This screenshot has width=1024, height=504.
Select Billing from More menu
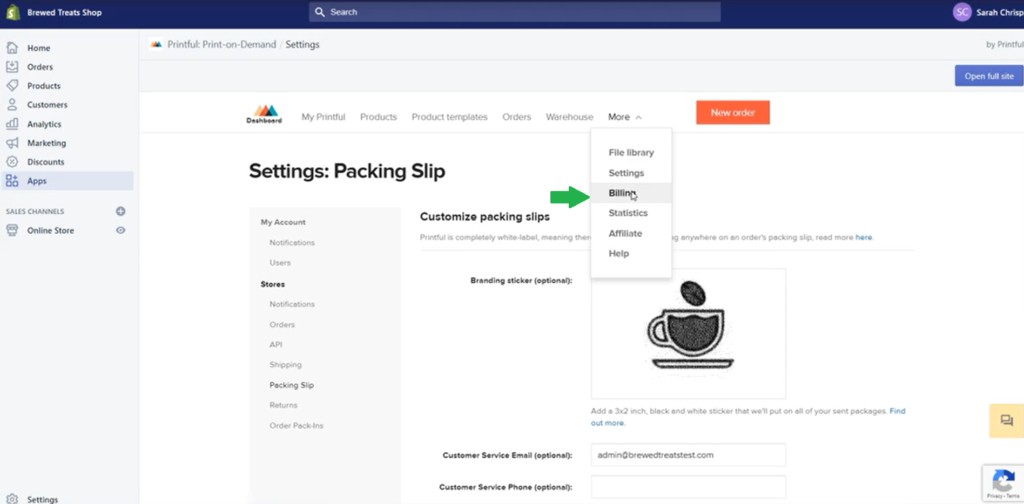point(631,193)
